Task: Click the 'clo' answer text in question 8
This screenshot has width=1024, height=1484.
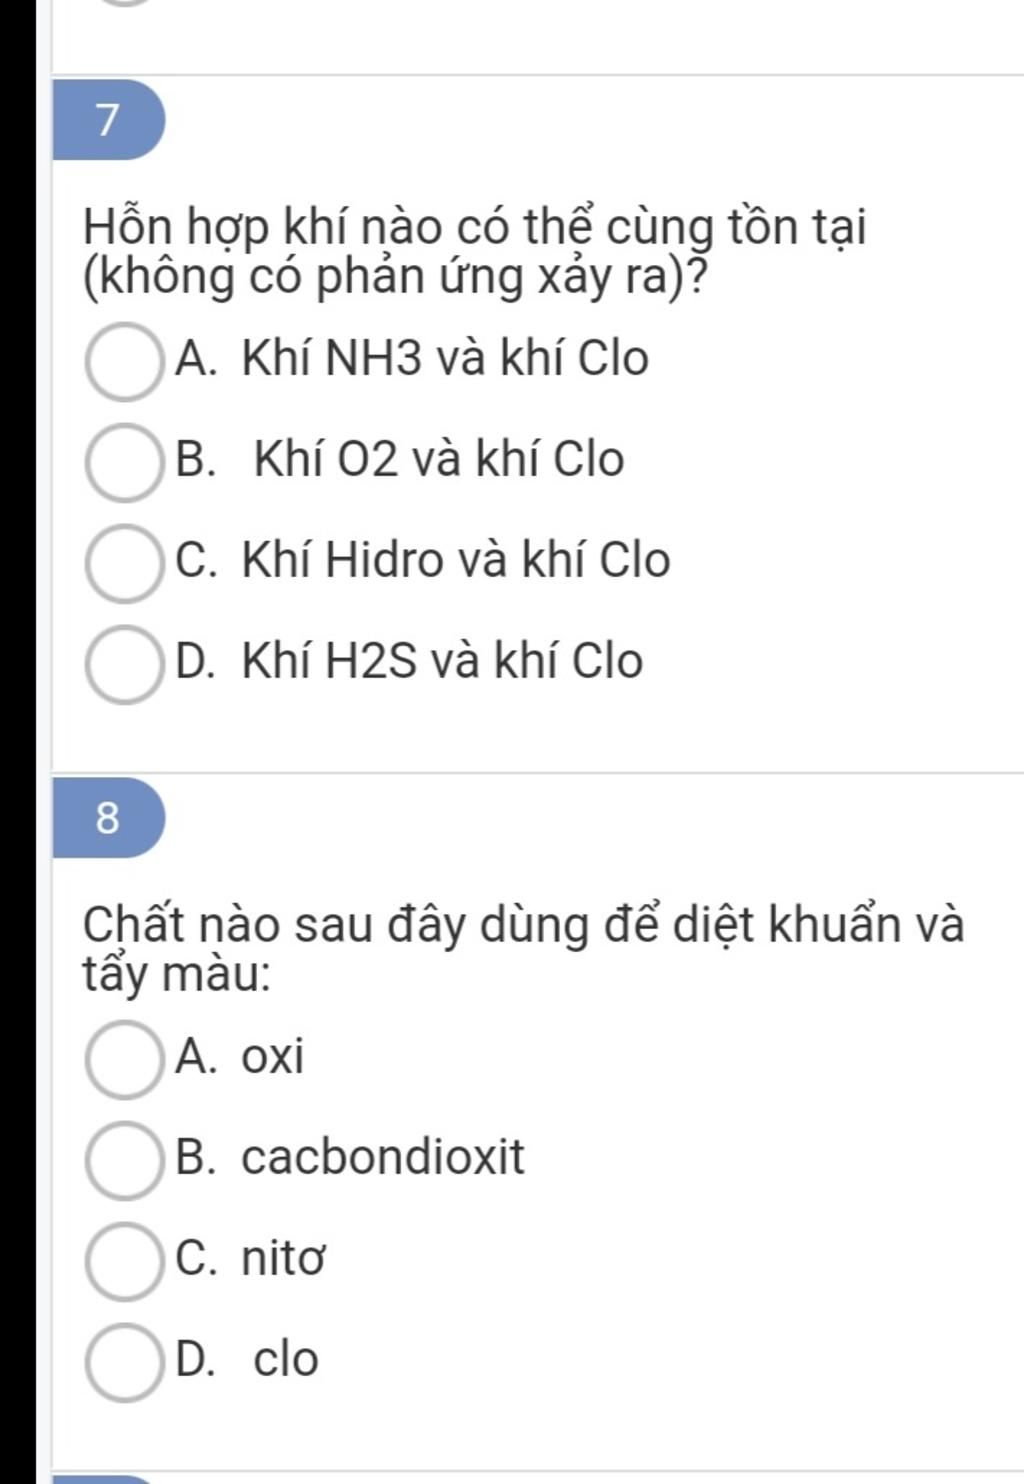Action: click(286, 1359)
